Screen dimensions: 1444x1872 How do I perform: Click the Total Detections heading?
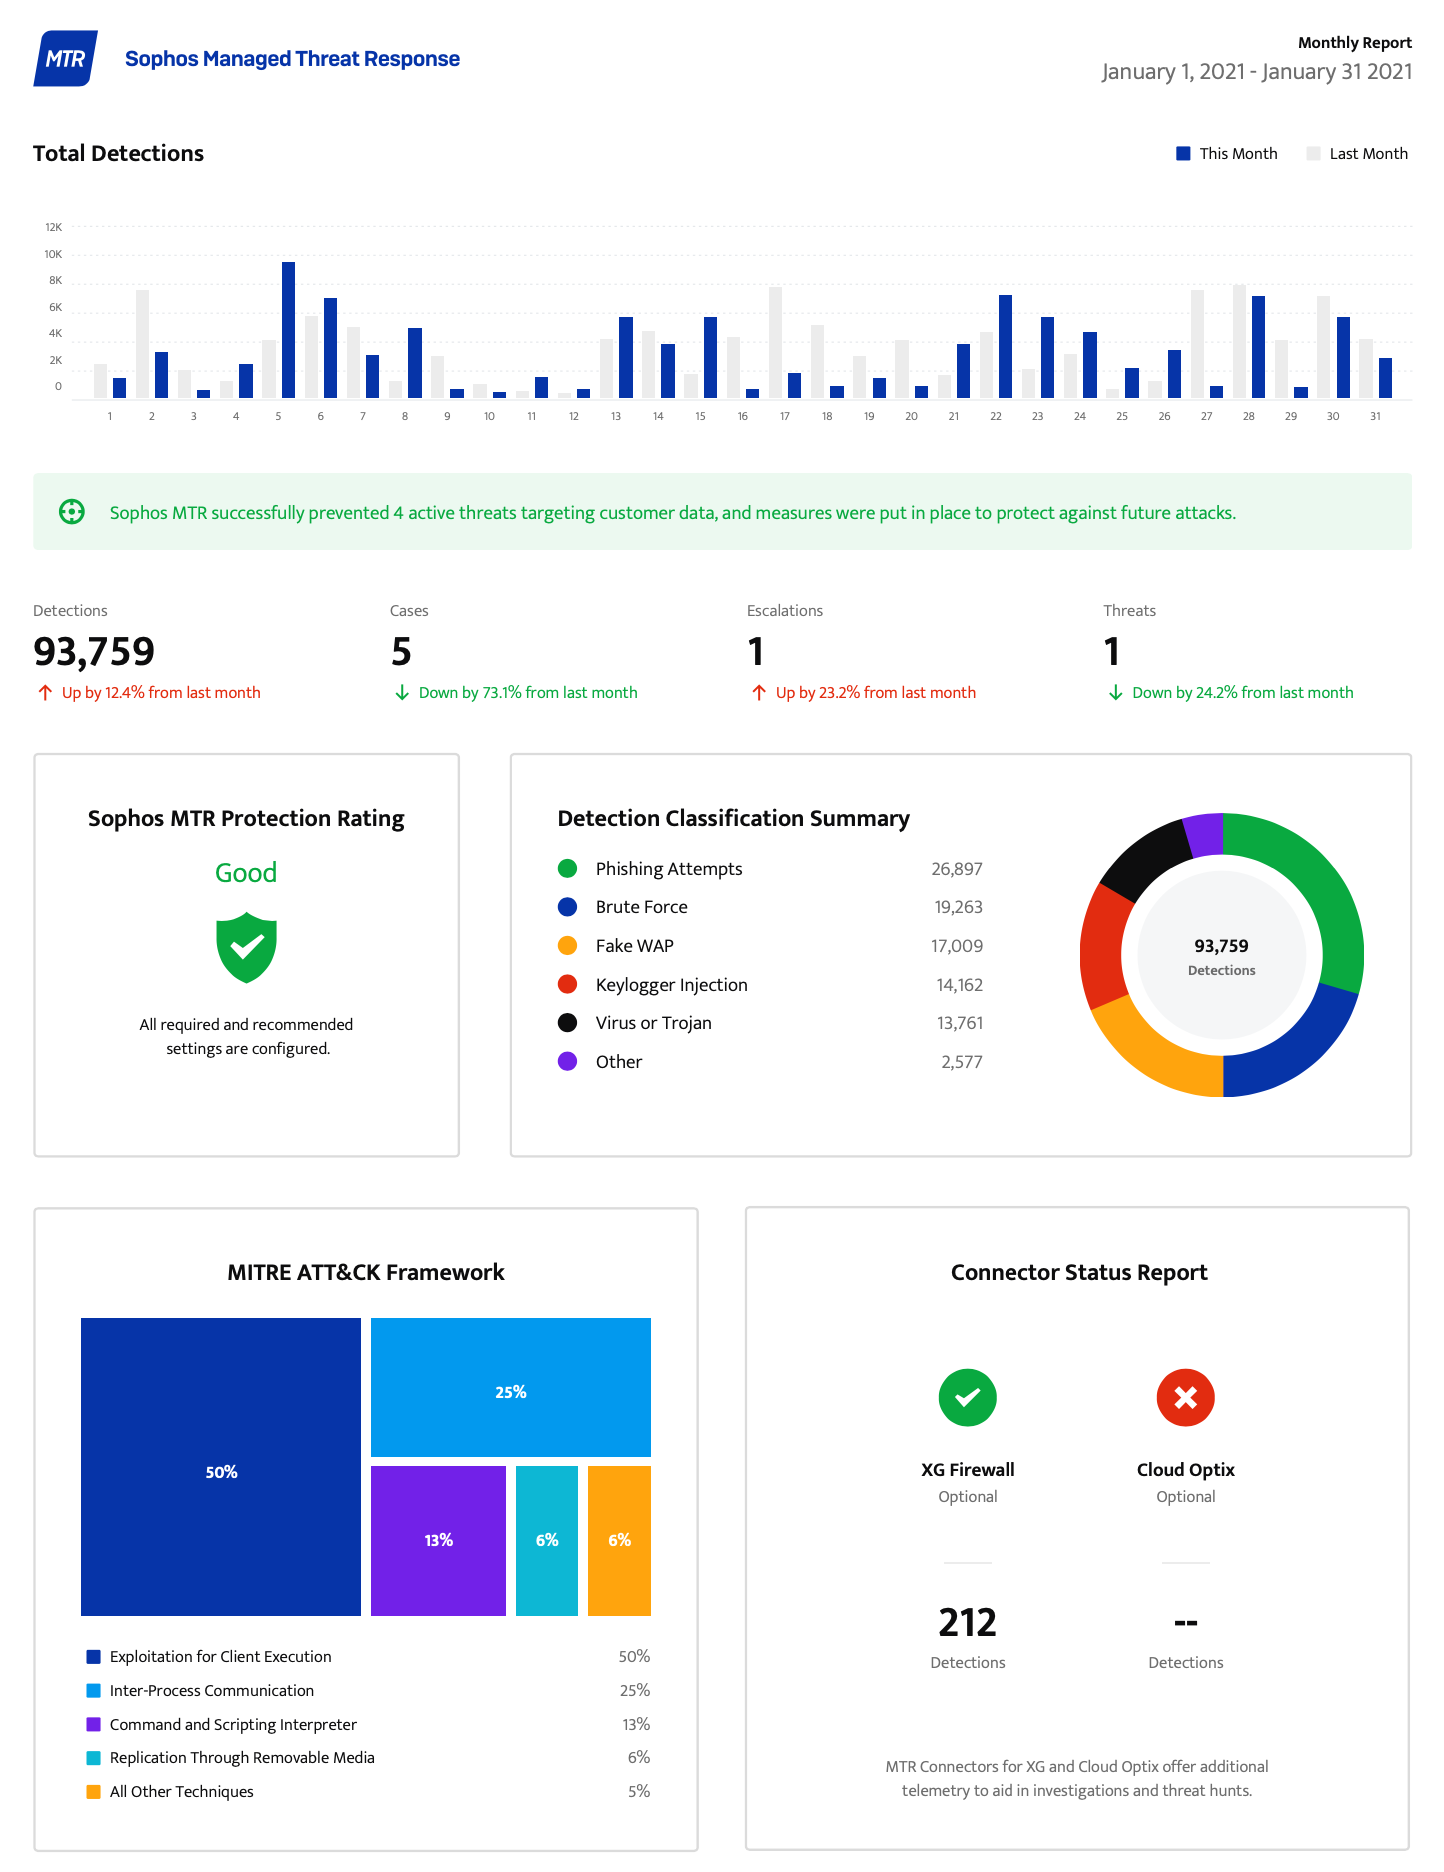118,153
